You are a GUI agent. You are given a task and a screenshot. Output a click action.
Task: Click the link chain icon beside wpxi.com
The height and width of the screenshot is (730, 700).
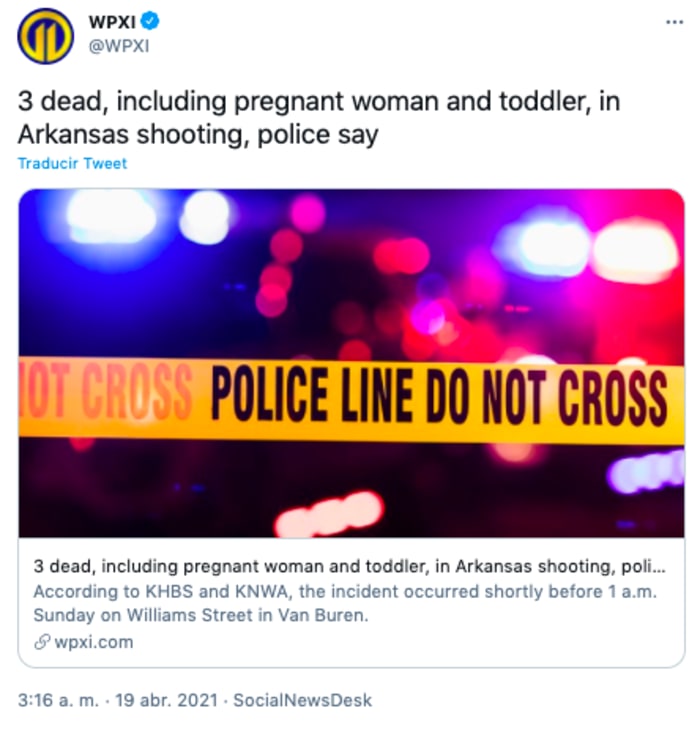click(42, 642)
